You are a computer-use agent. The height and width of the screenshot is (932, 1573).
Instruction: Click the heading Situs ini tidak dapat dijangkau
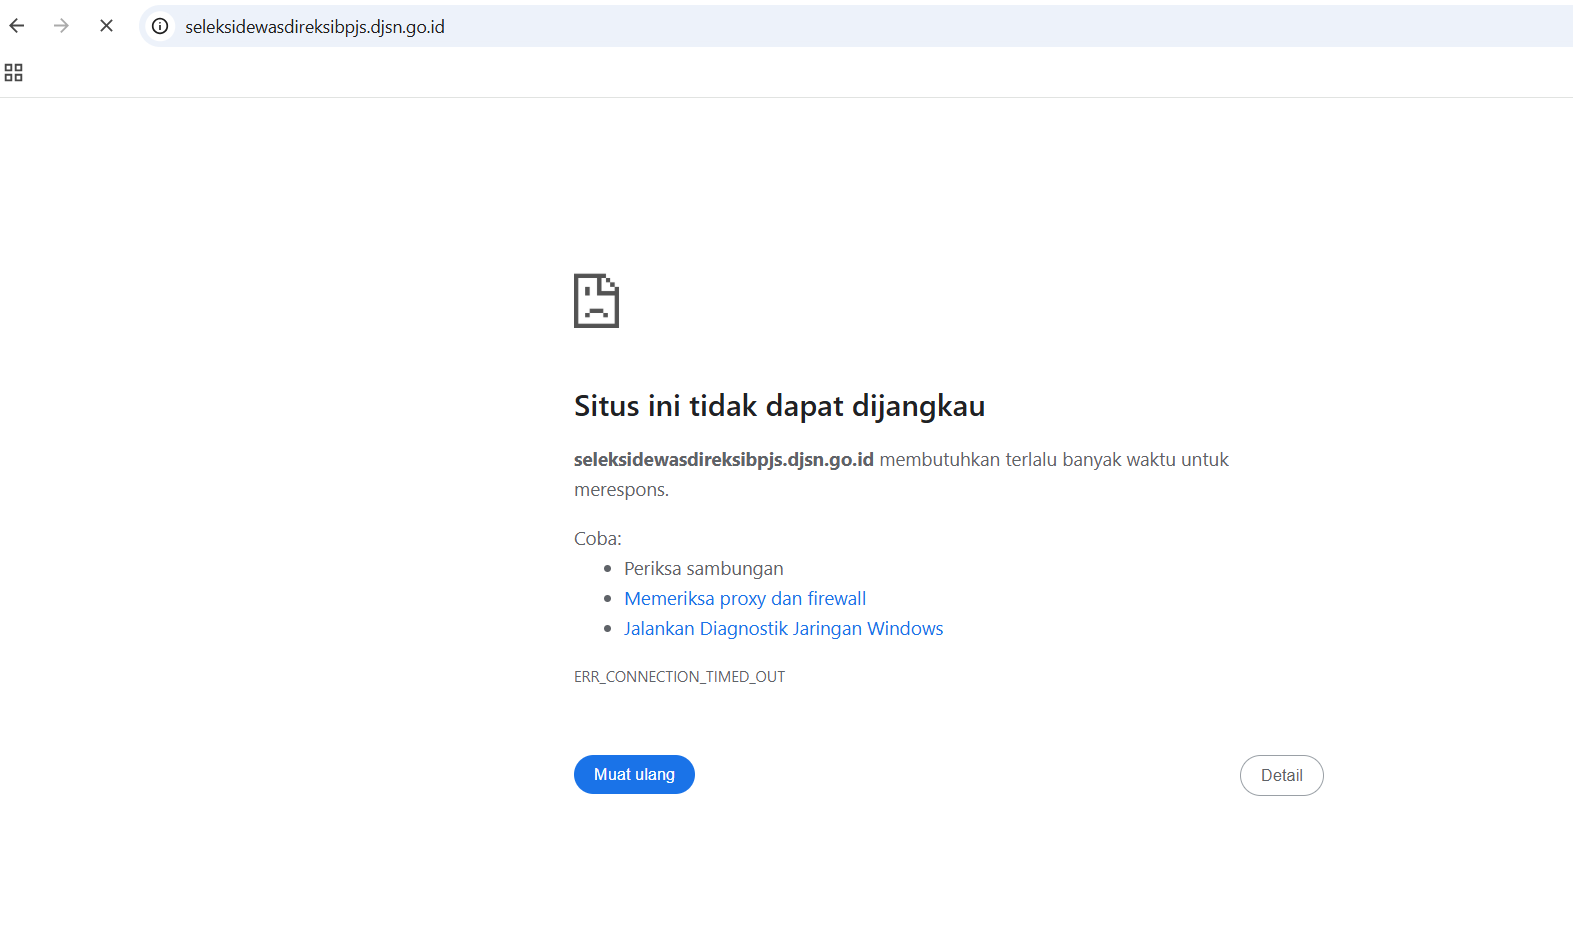point(779,406)
